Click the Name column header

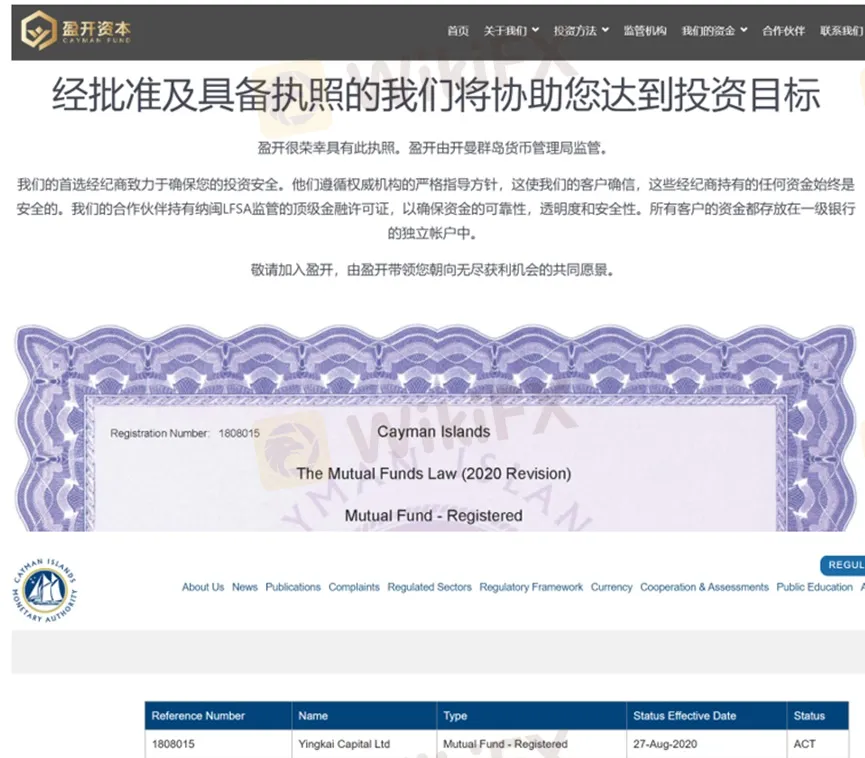[x=364, y=716]
